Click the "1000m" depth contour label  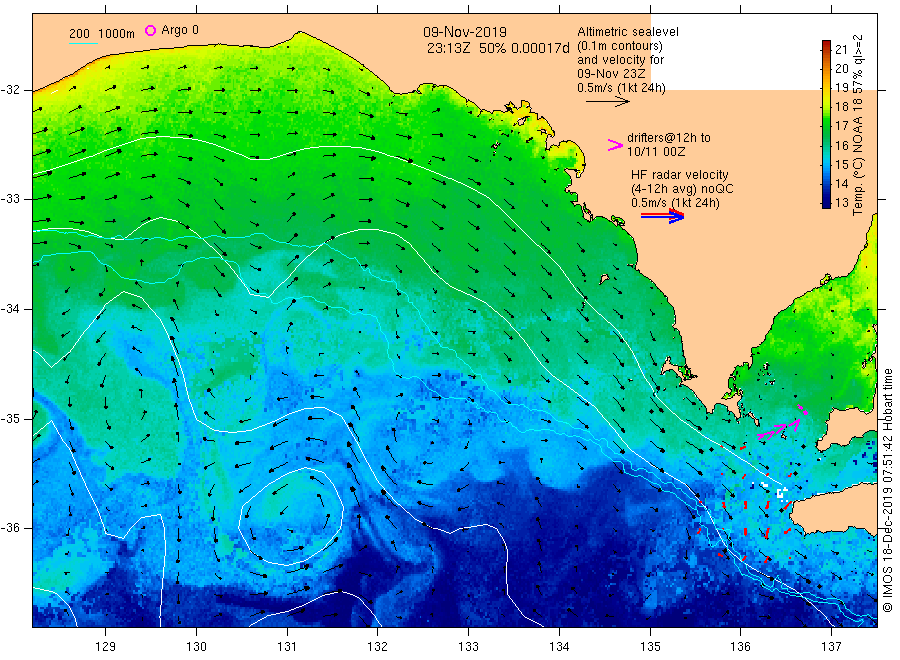(x=116, y=34)
